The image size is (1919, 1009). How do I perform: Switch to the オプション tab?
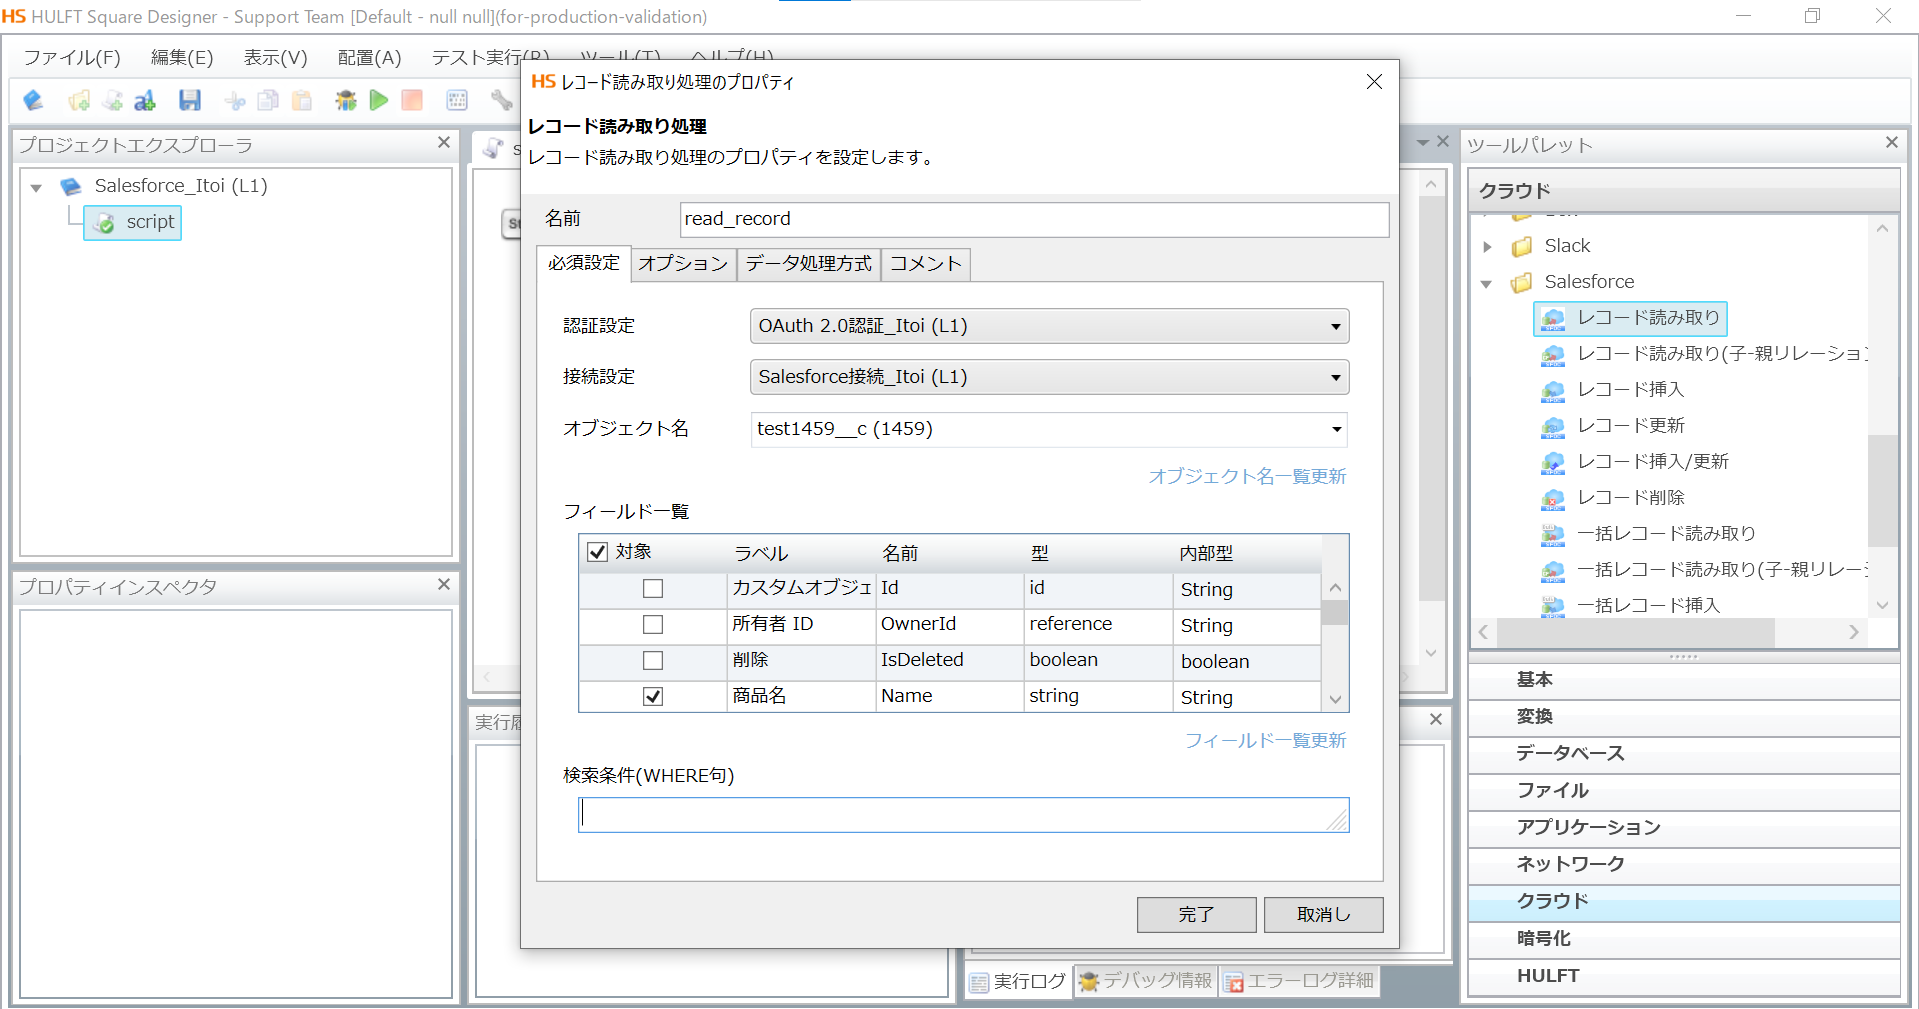(683, 264)
